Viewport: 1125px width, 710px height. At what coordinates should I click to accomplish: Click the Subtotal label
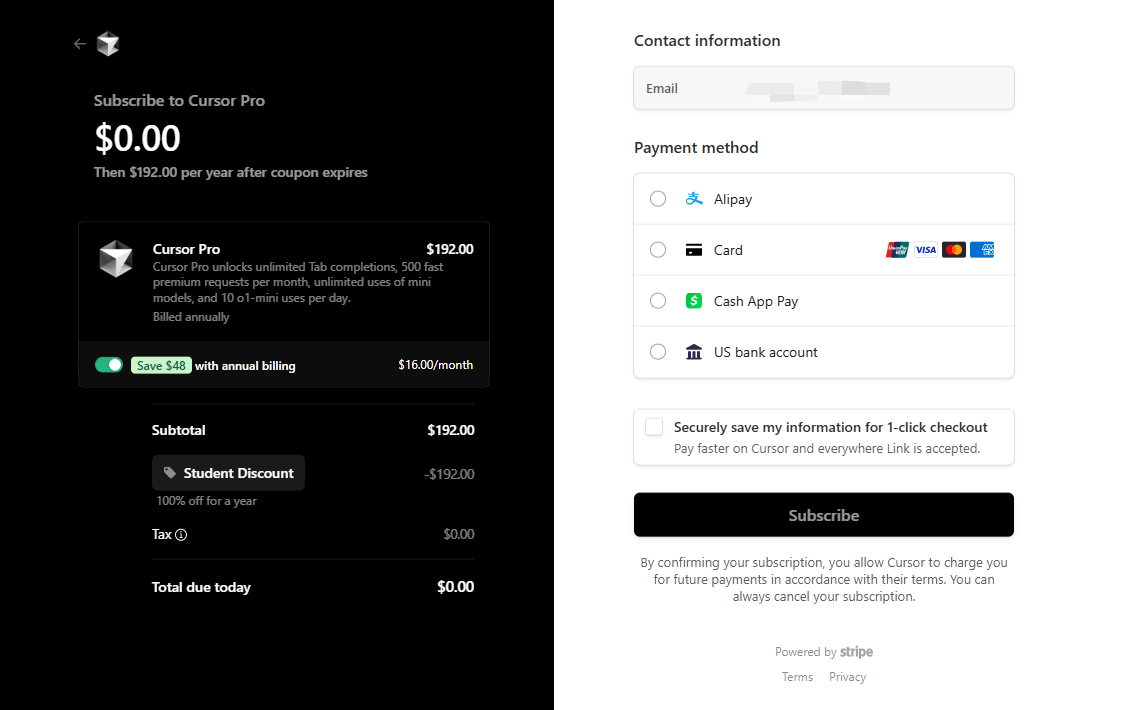coord(179,430)
